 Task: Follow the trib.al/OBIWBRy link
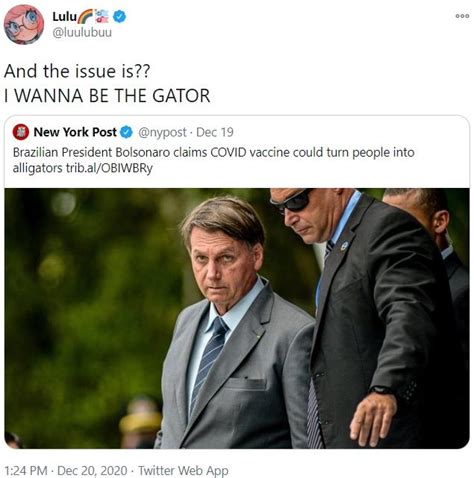[109, 168]
